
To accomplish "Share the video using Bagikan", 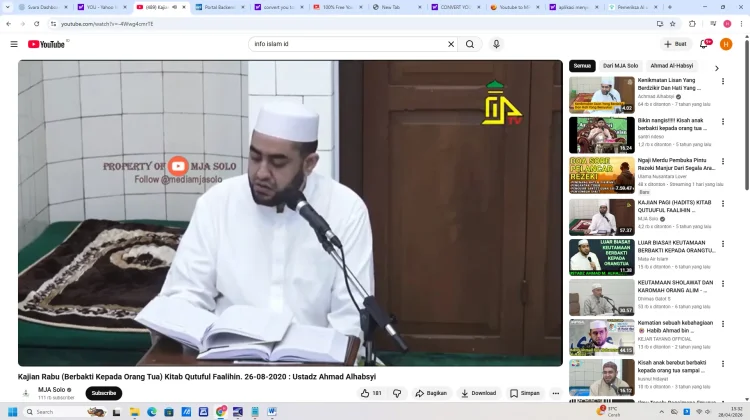I will [431, 393].
